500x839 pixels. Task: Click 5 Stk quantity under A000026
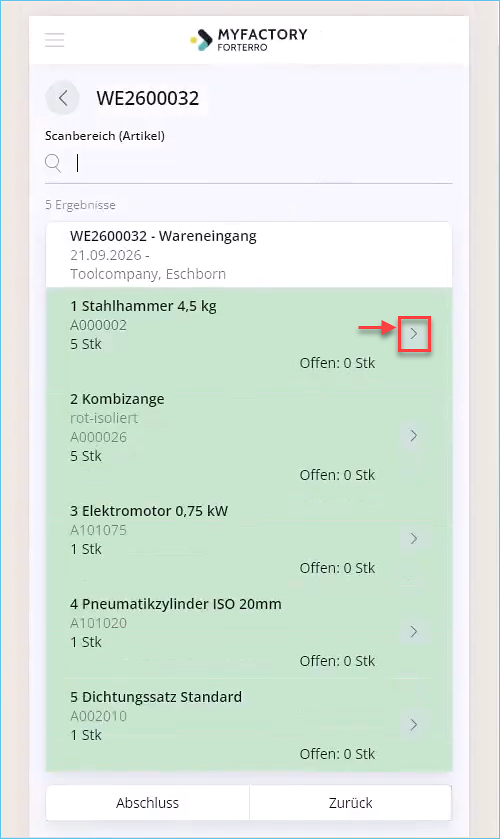(x=86, y=456)
